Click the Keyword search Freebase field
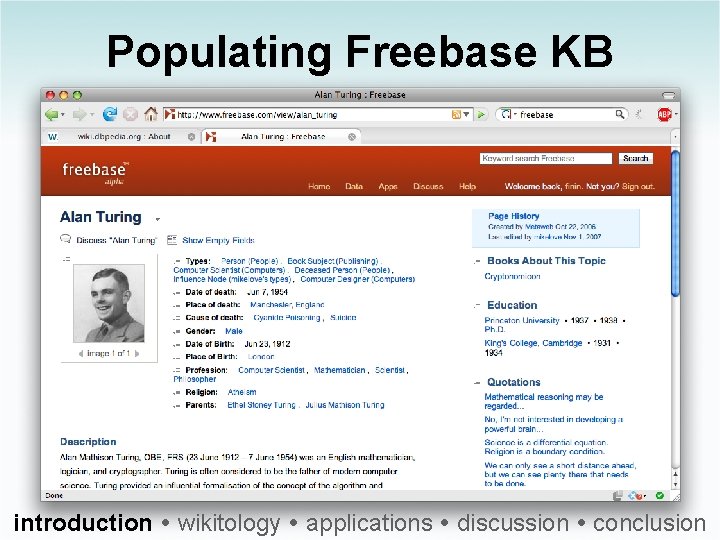The image size is (720, 540). [x=546, y=158]
